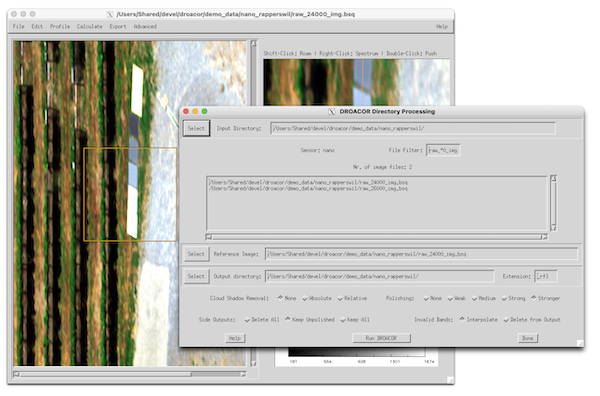Click the Output directory path field
600x396 pixels.
click(x=380, y=276)
